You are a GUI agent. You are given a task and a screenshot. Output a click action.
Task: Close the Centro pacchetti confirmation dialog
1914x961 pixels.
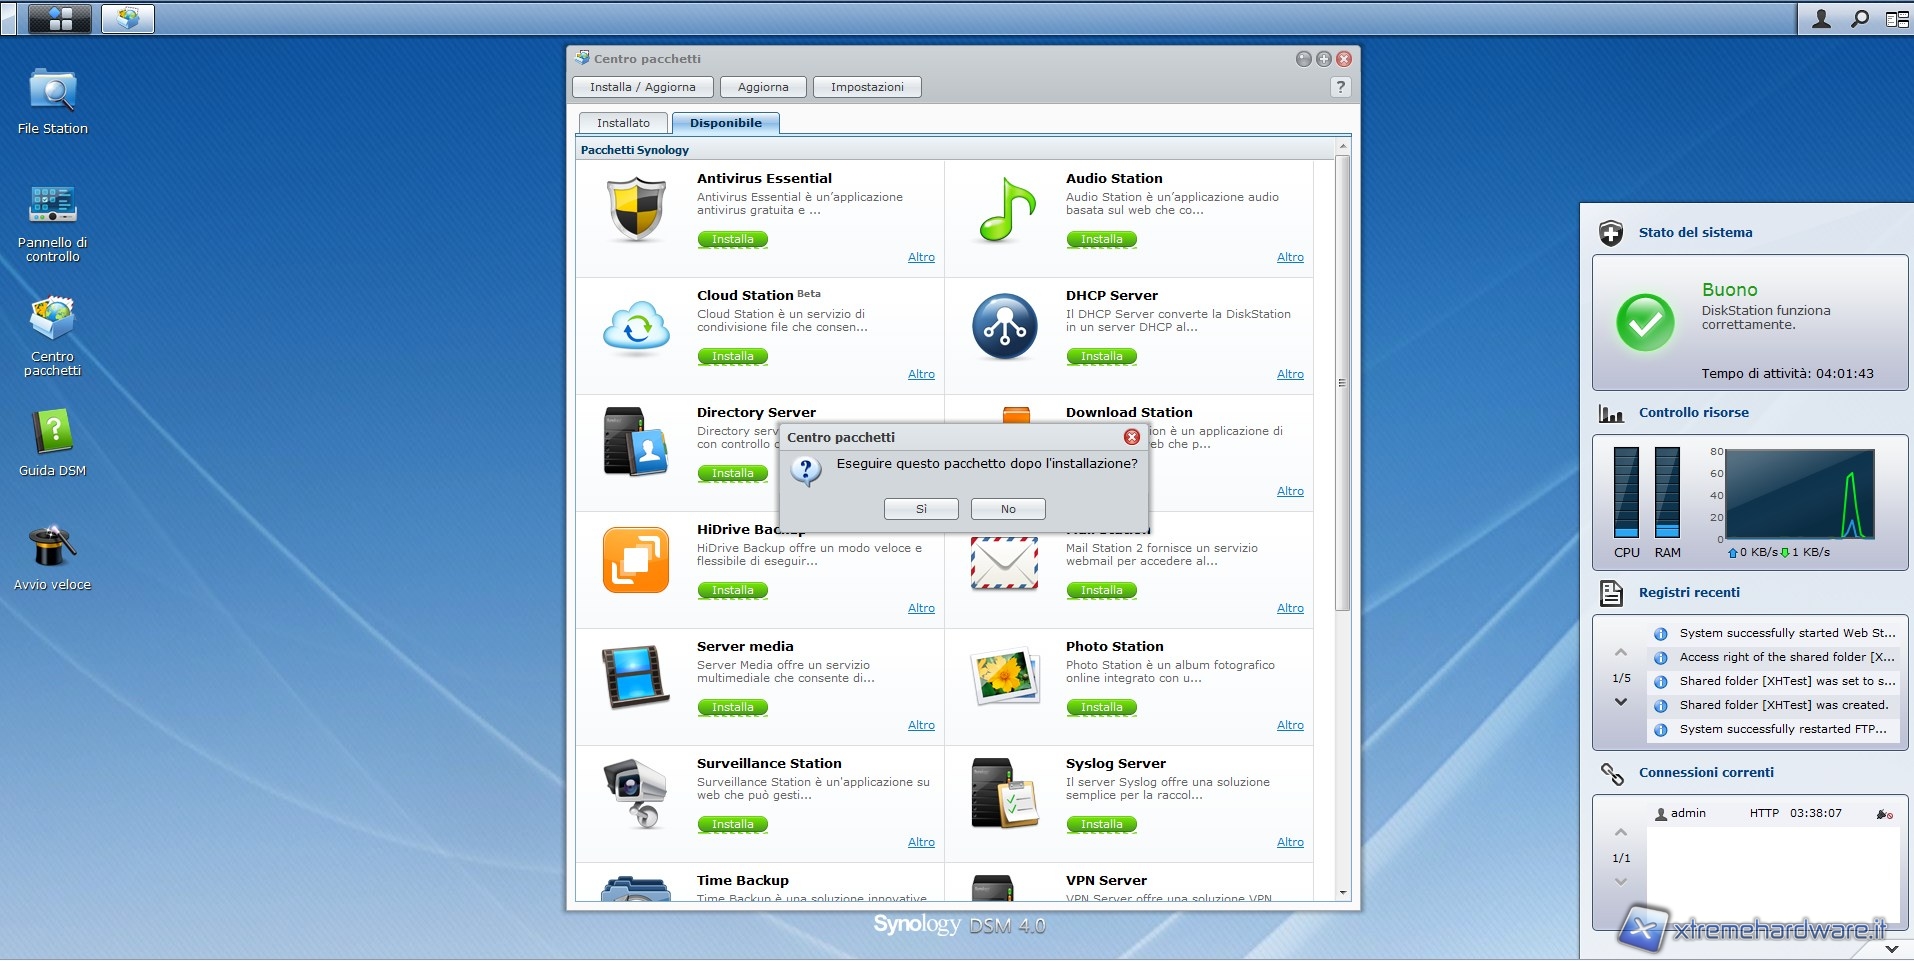pos(1131,437)
